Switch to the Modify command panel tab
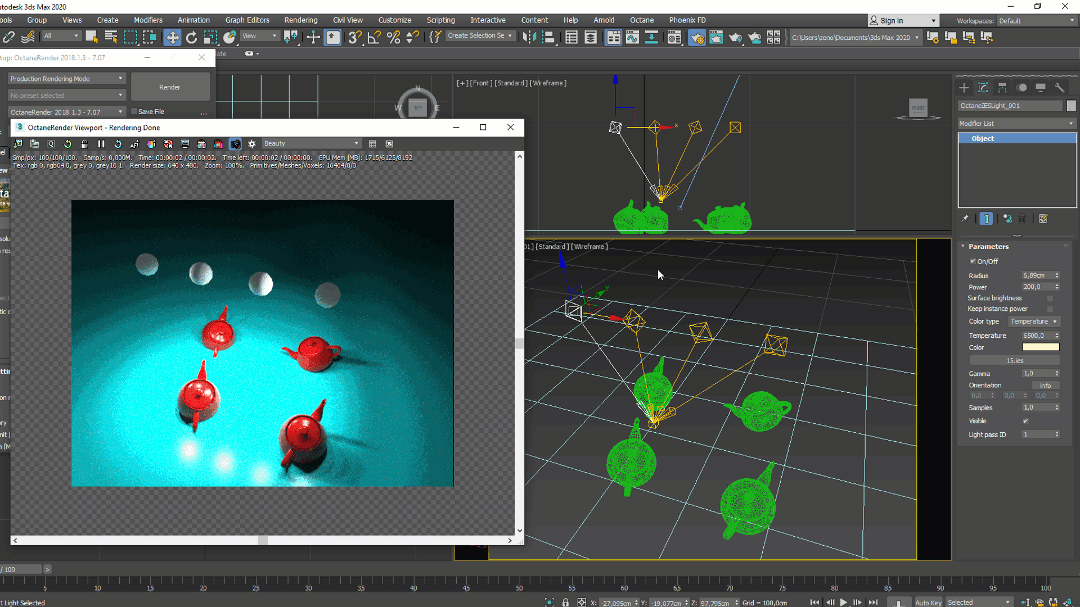 click(983, 88)
